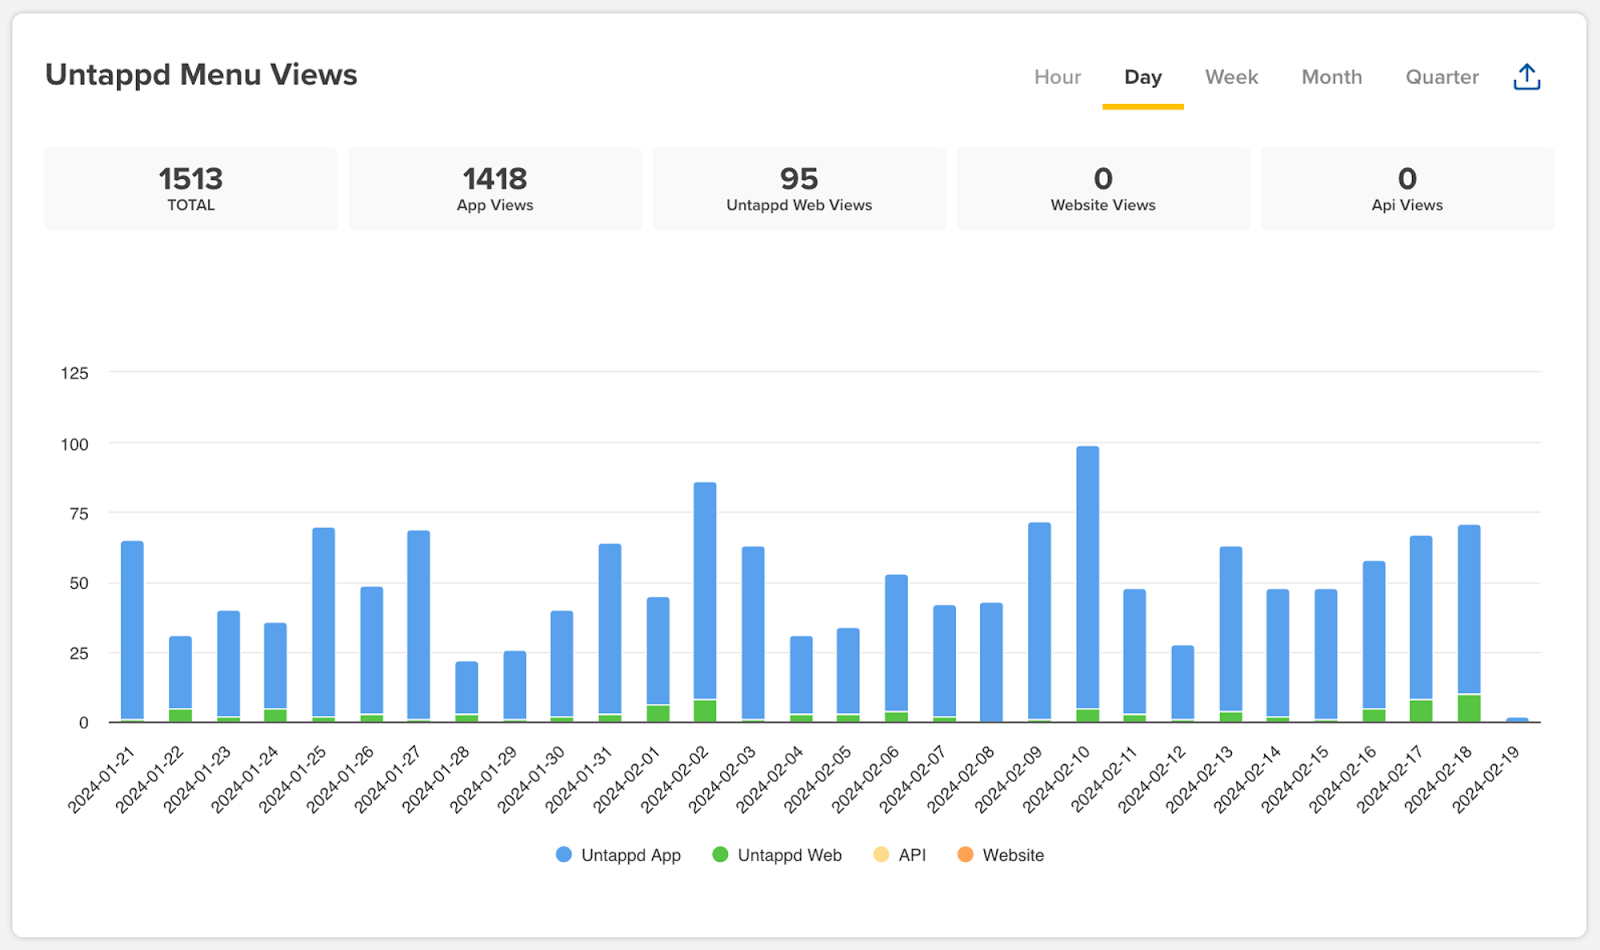Click the Website Views stat card

1103,189
